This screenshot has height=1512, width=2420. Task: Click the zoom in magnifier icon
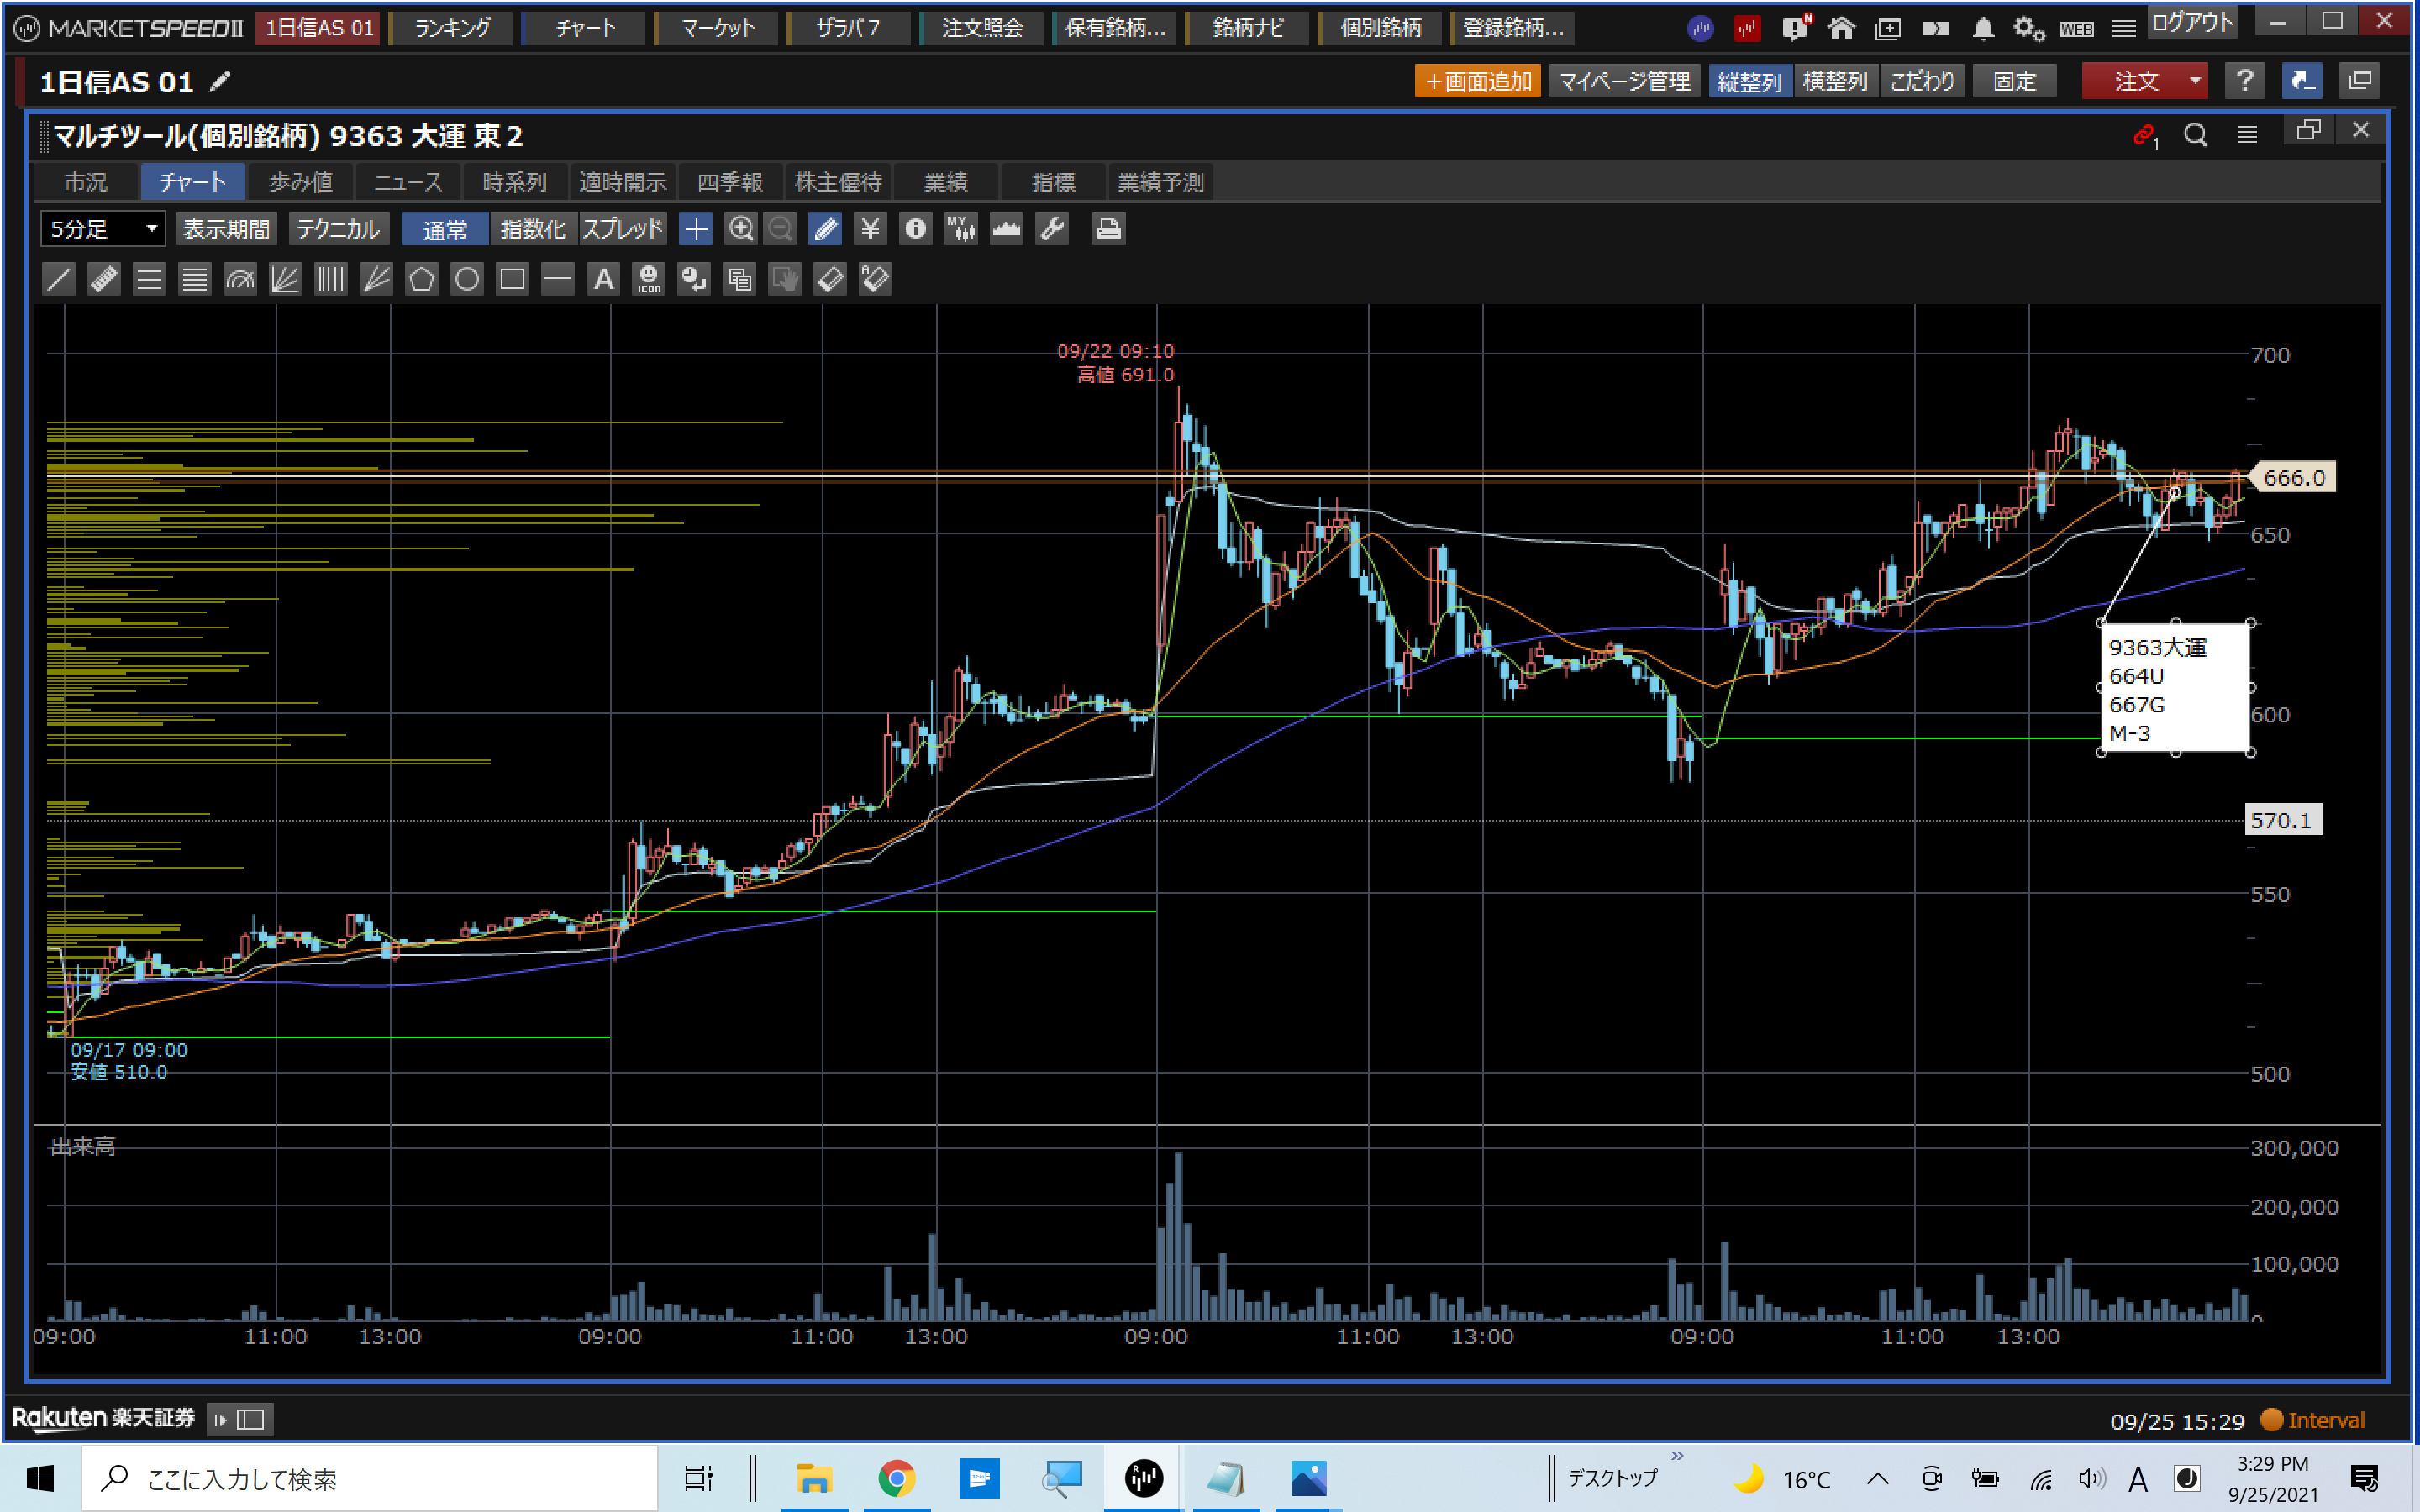point(740,229)
